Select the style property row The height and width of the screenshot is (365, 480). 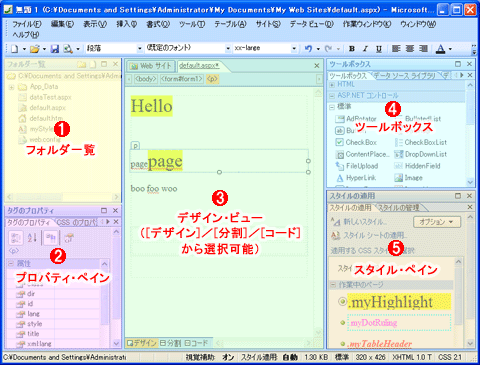coord(58,324)
